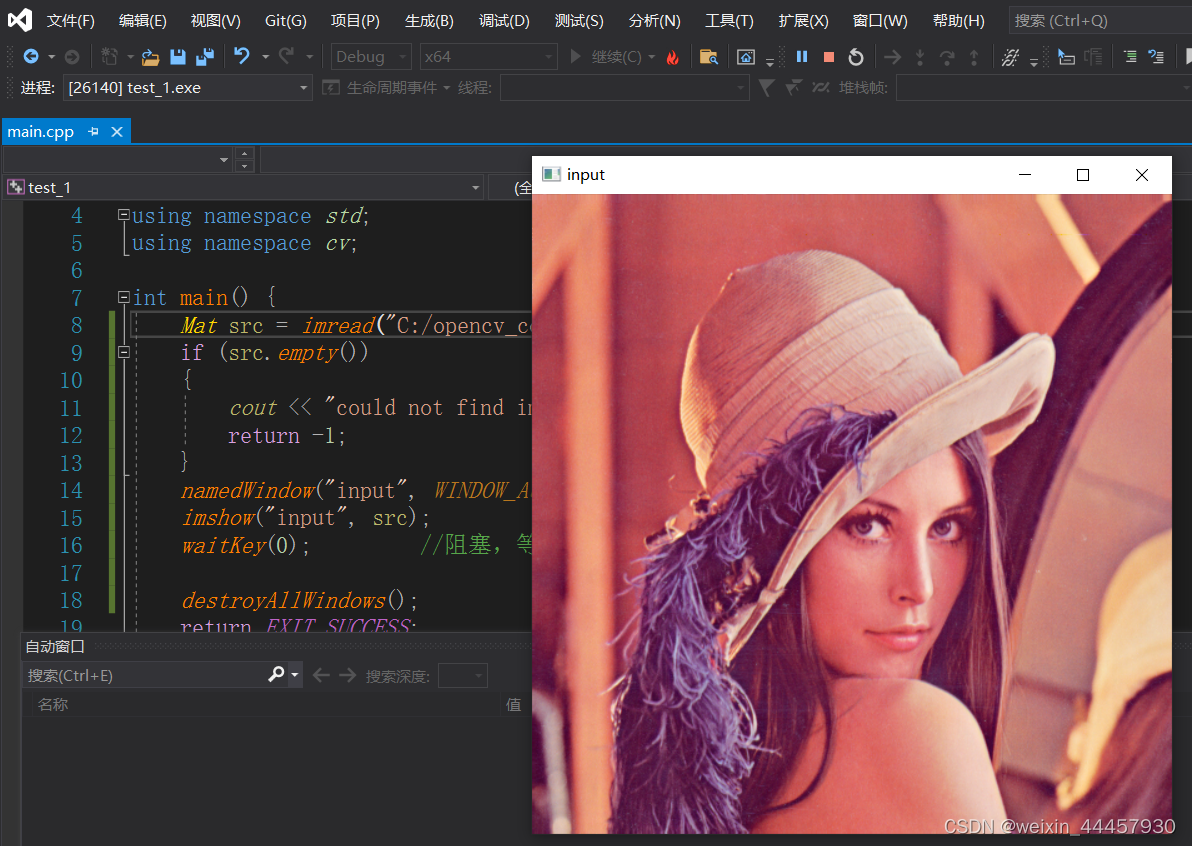Image resolution: width=1192 pixels, height=846 pixels.
Task: Click the indent lines icon in toolbar
Action: [x=1130, y=56]
